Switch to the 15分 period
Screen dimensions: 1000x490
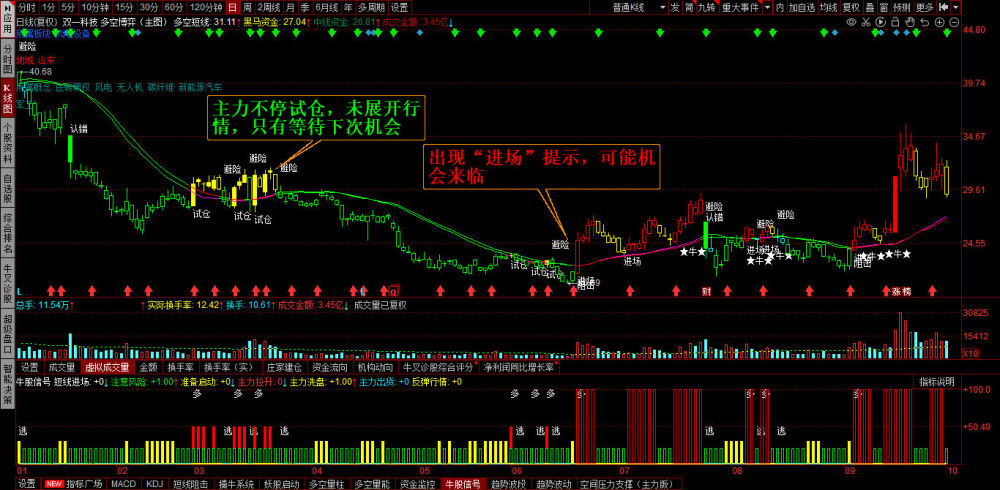(x=125, y=8)
